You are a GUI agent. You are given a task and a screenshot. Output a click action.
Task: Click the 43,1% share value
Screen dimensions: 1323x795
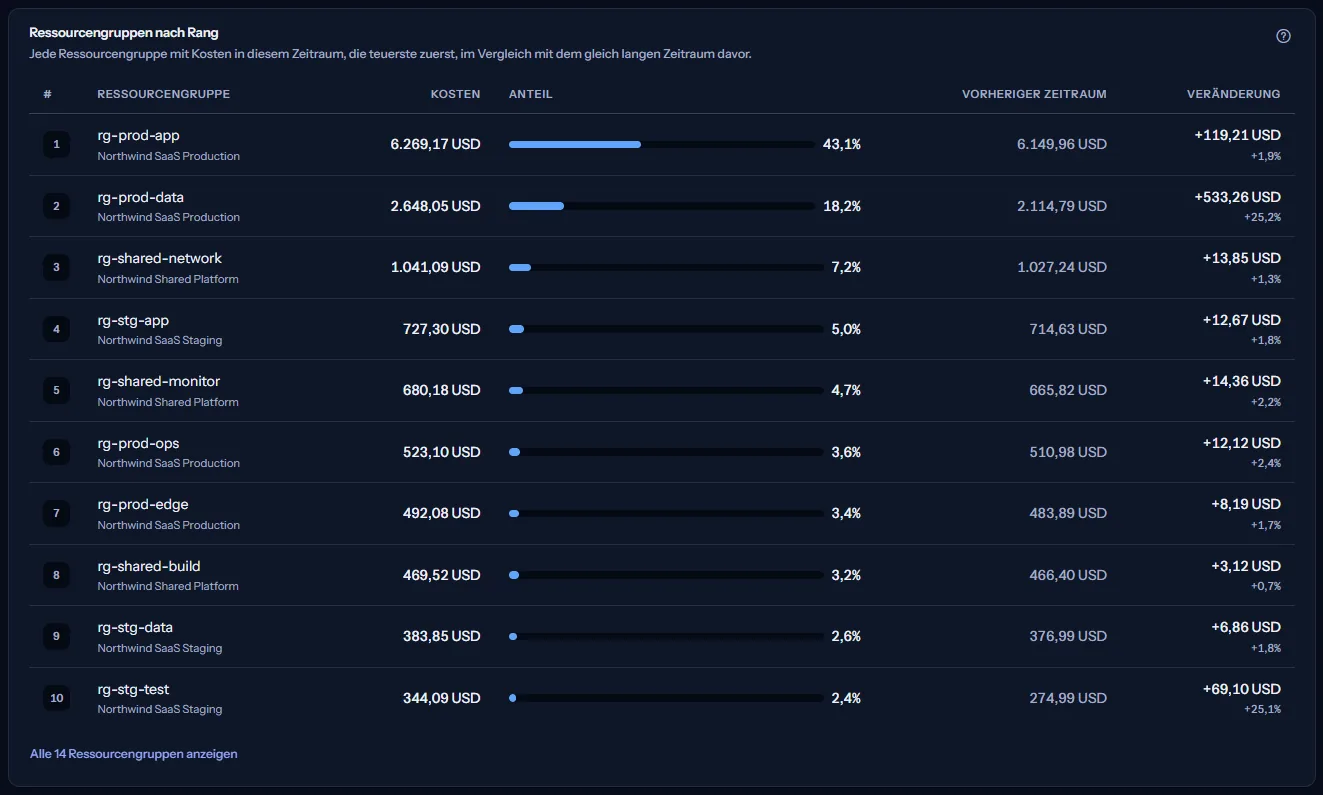click(841, 144)
